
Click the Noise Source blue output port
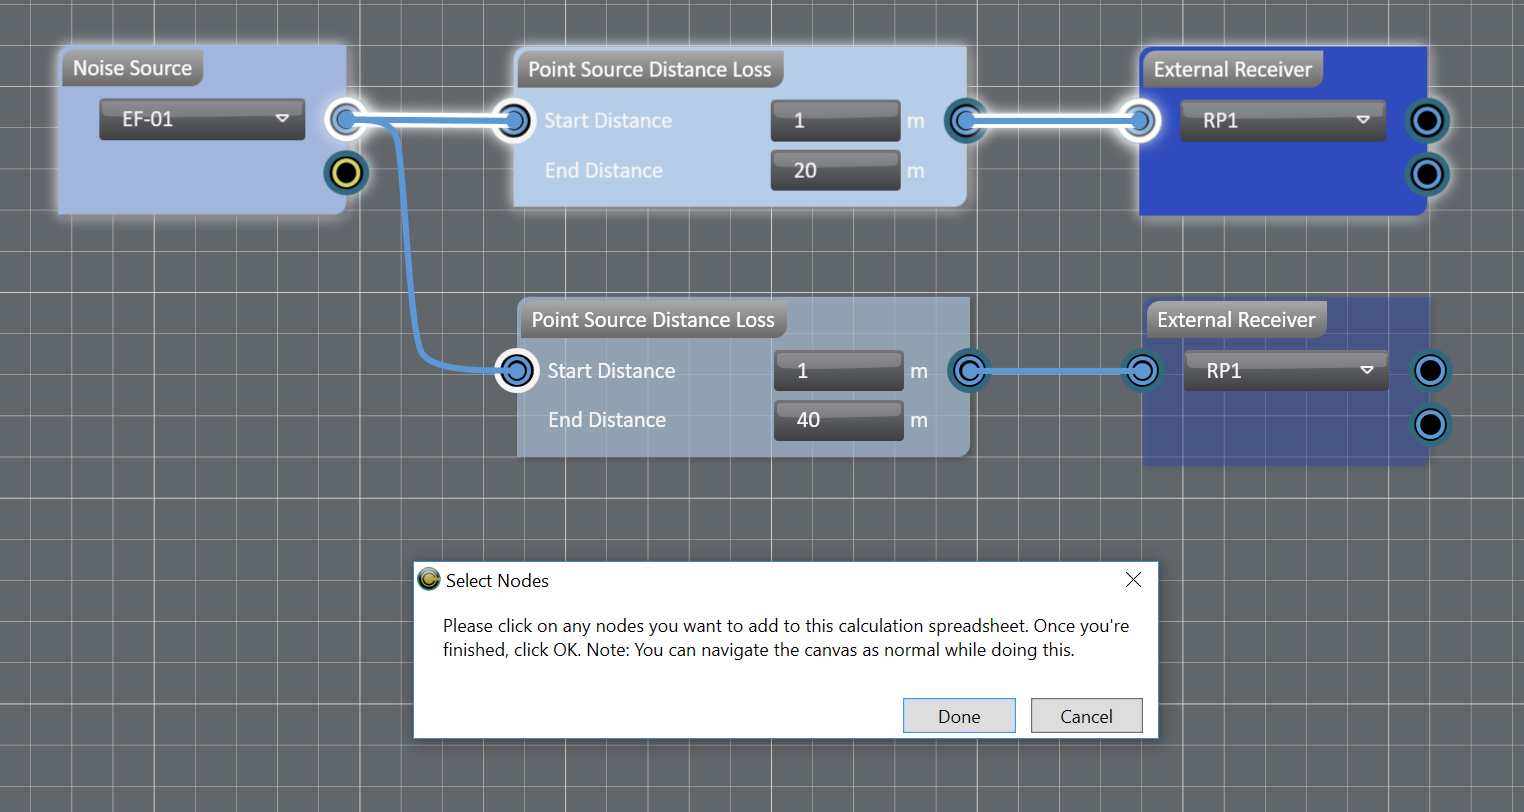click(346, 120)
